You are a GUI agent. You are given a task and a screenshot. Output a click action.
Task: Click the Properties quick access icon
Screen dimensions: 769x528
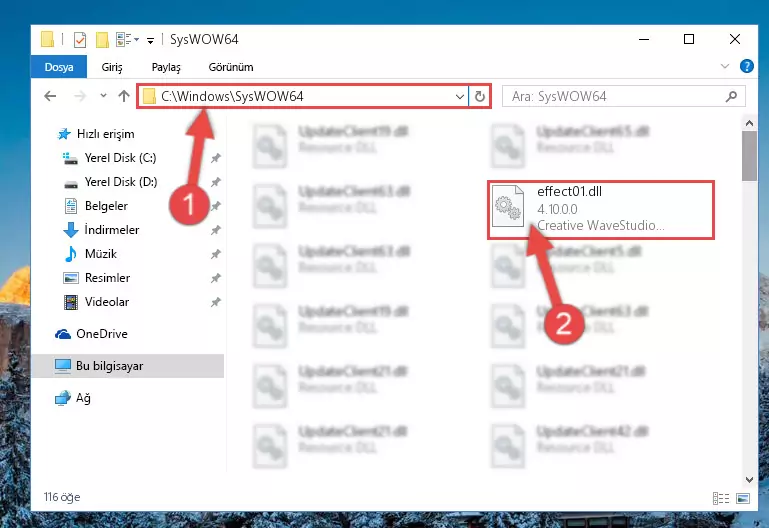(x=79, y=39)
